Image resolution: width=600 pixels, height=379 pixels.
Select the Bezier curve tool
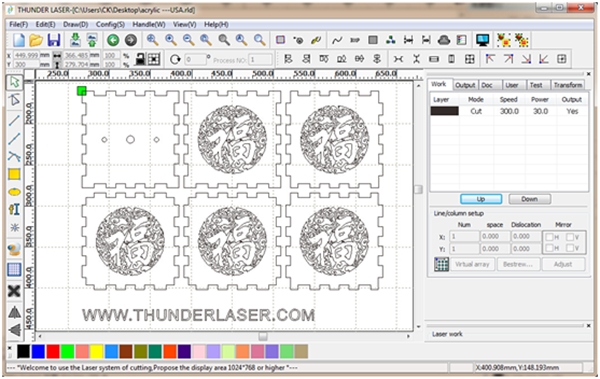[14, 156]
